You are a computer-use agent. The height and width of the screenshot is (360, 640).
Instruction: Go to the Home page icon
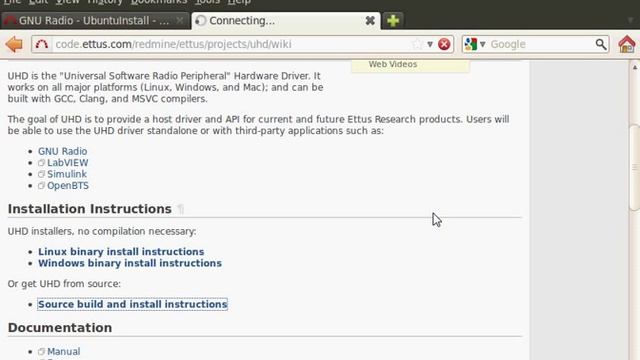pyautogui.click(x=627, y=44)
